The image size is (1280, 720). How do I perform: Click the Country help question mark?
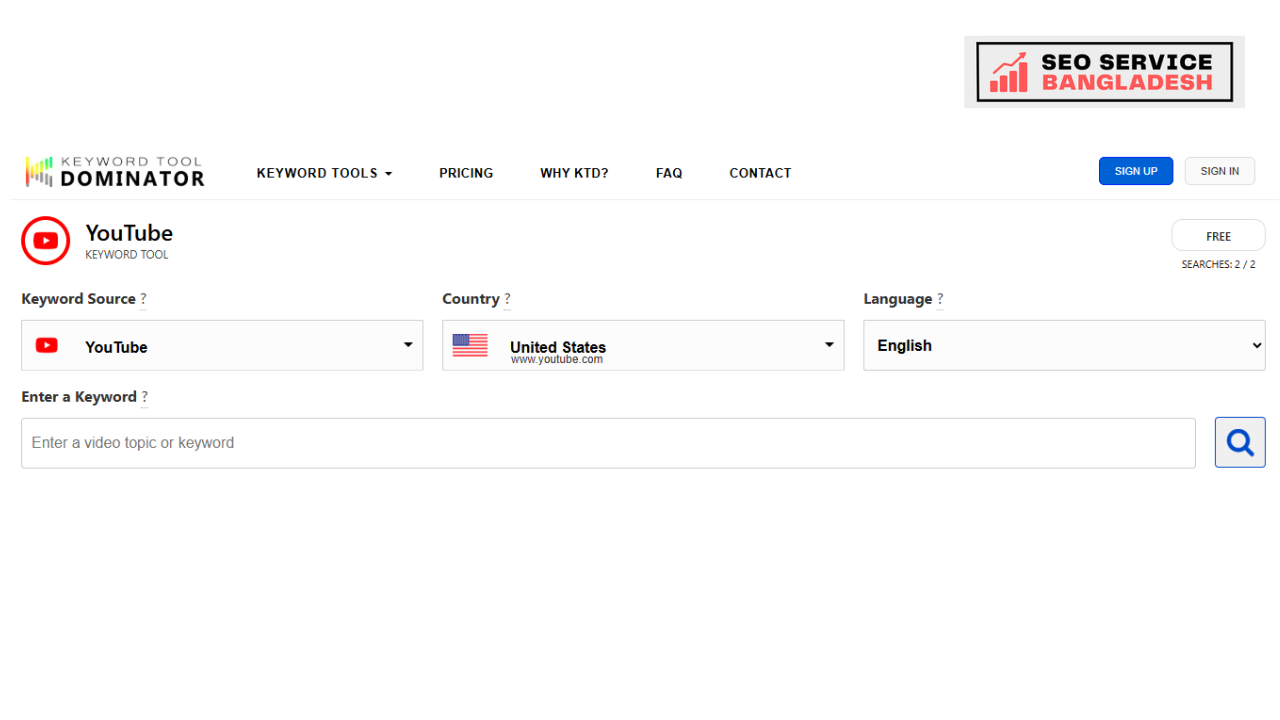pyautogui.click(x=507, y=299)
